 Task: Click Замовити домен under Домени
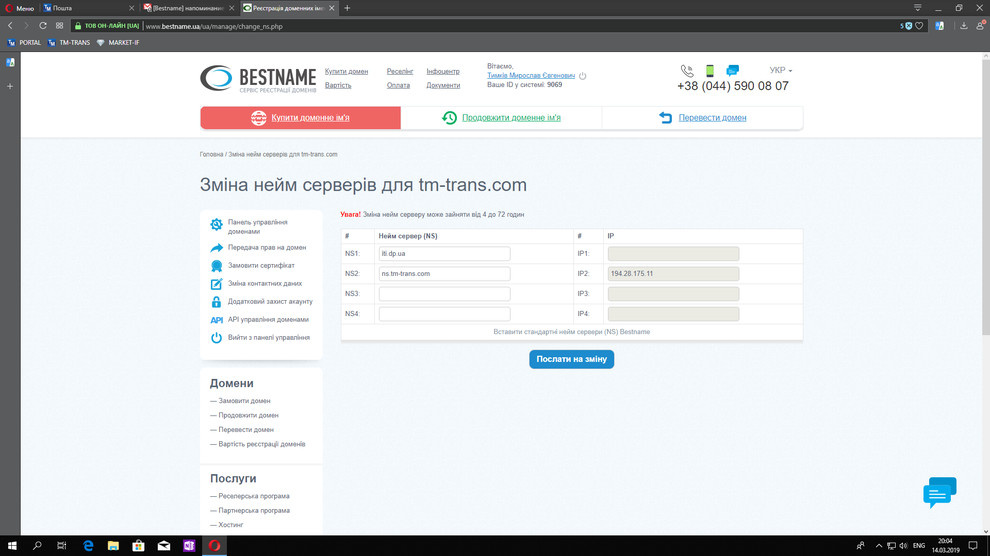coord(244,401)
